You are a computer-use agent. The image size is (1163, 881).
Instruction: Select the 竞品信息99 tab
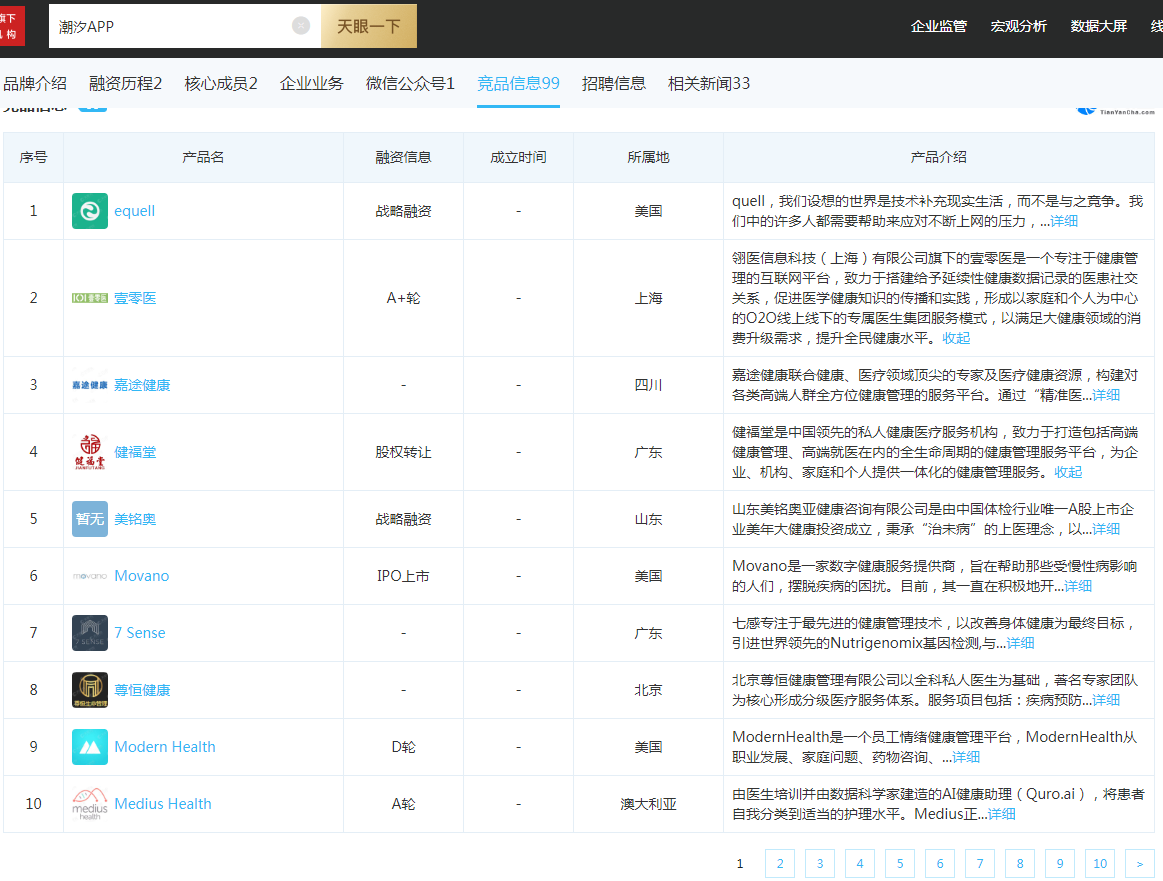pyautogui.click(x=518, y=83)
